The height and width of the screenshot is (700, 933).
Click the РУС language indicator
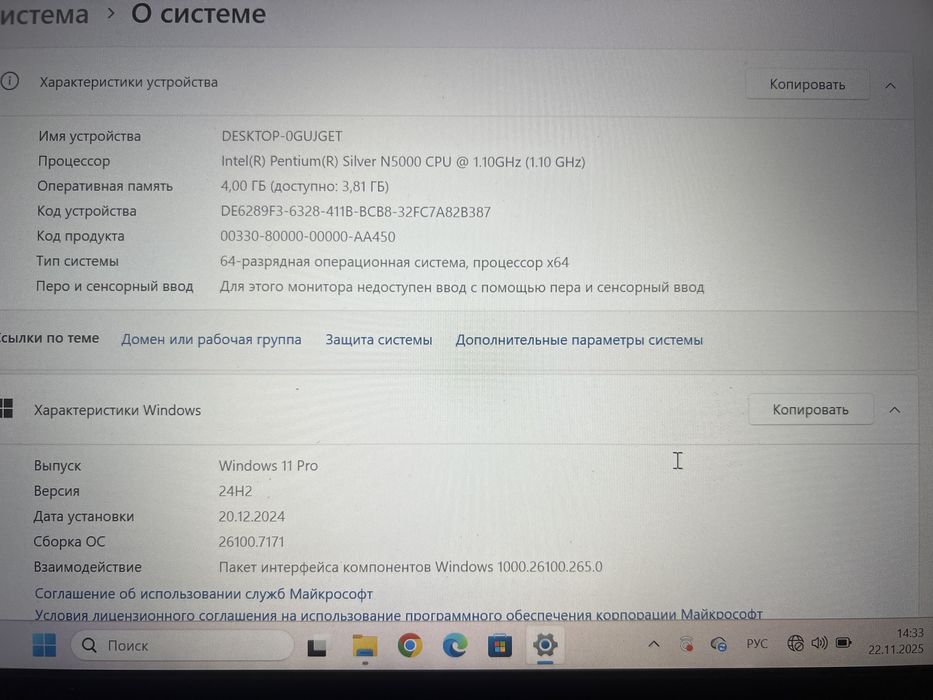tap(757, 643)
